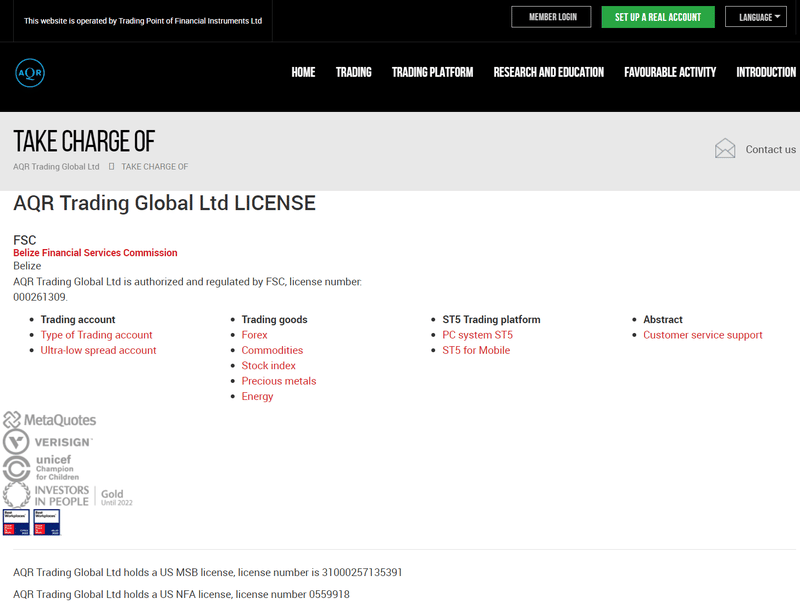The width and height of the screenshot is (800, 604).
Task: Open ST5 for Mobile link
Action: [x=476, y=350]
